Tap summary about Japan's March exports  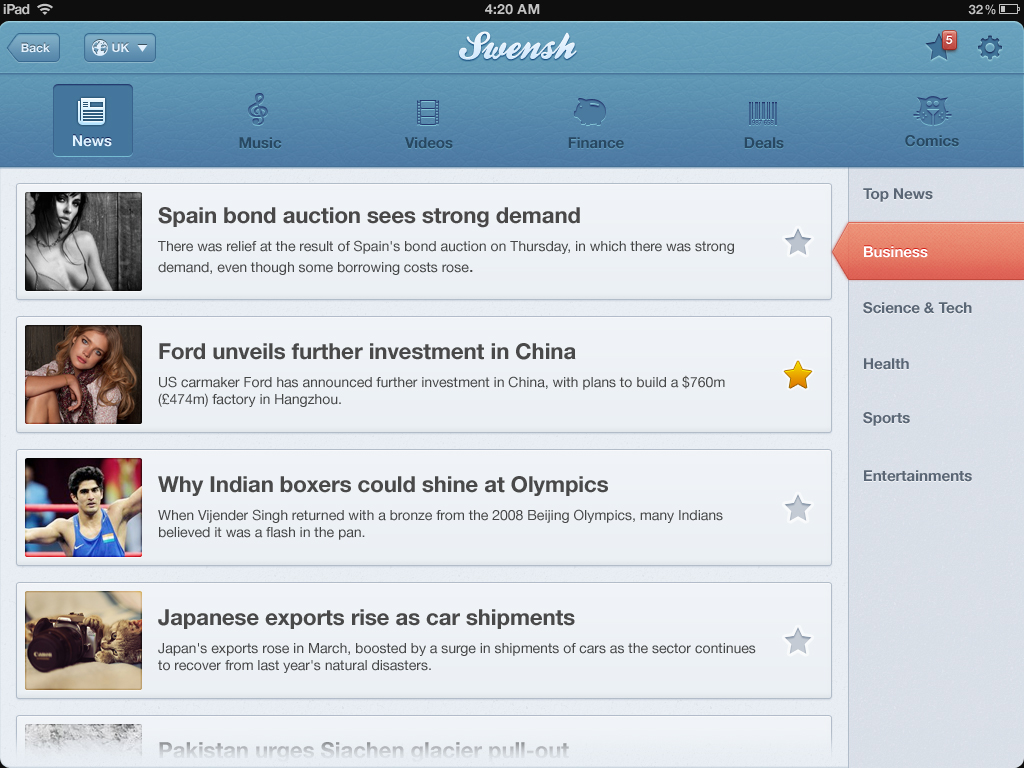pyautogui.click(x=456, y=657)
